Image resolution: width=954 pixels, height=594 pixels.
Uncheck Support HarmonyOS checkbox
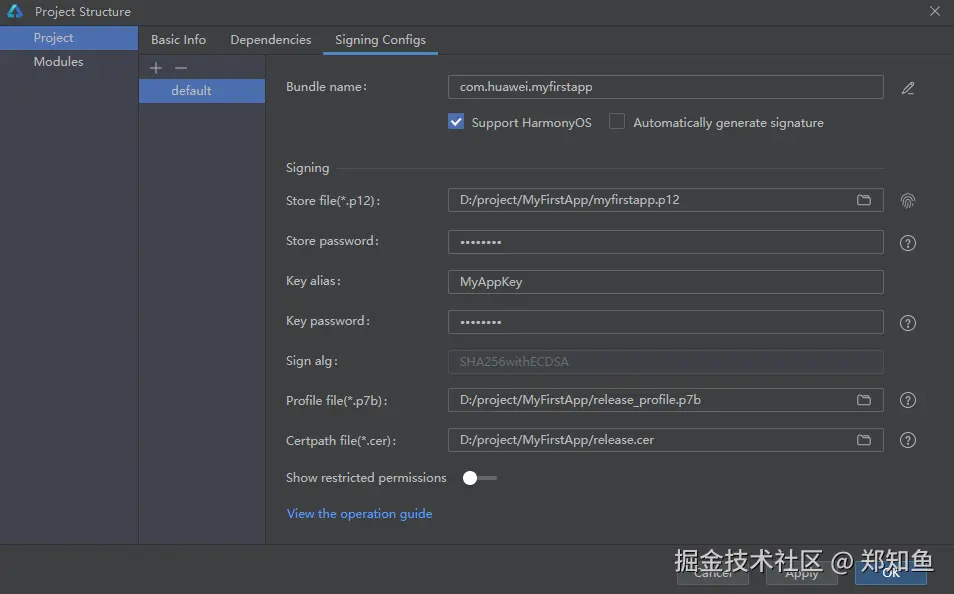(x=456, y=122)
